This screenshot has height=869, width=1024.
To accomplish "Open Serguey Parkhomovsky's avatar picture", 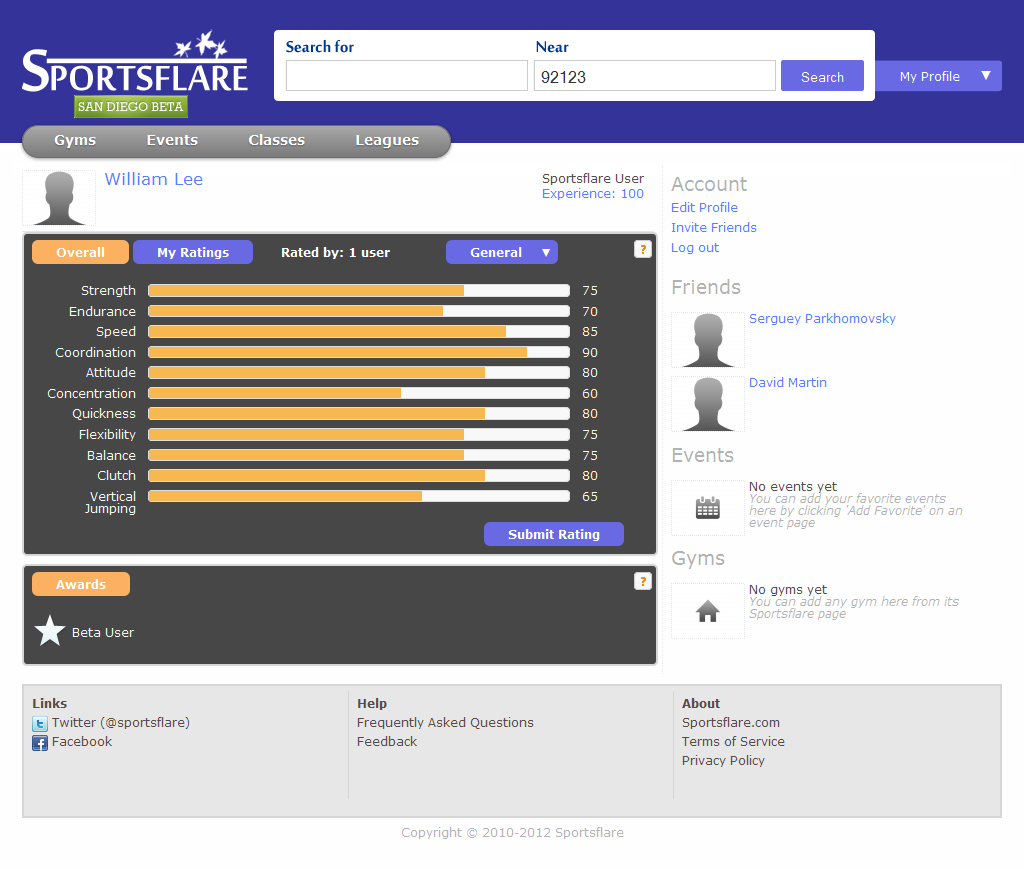I will point(708,340).
